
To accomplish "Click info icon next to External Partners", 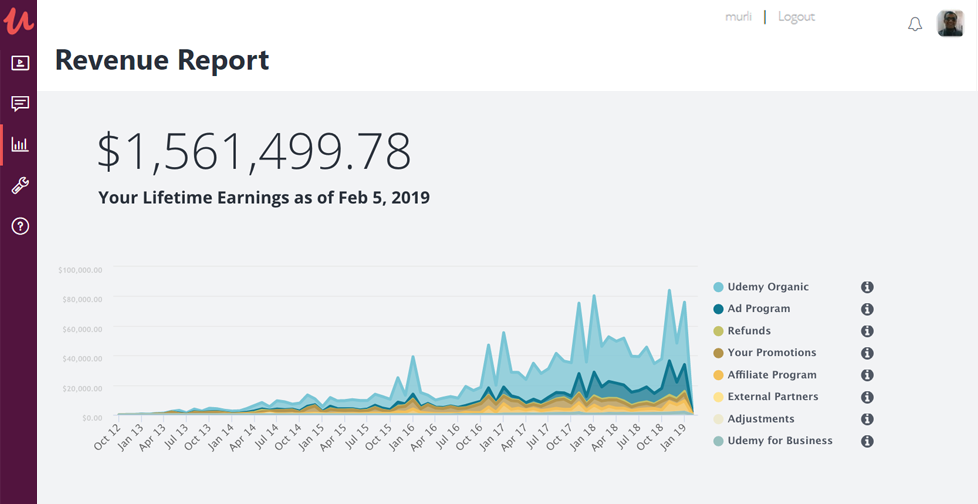I will coord(867,397).
